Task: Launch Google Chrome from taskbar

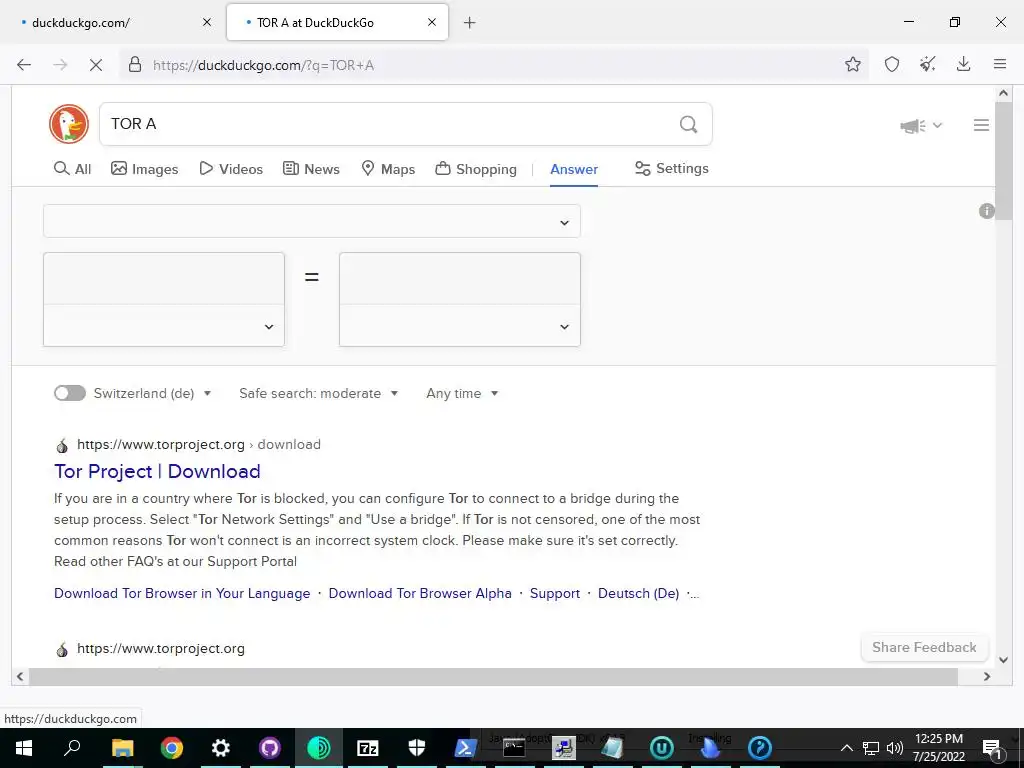Action: [172, 748]
